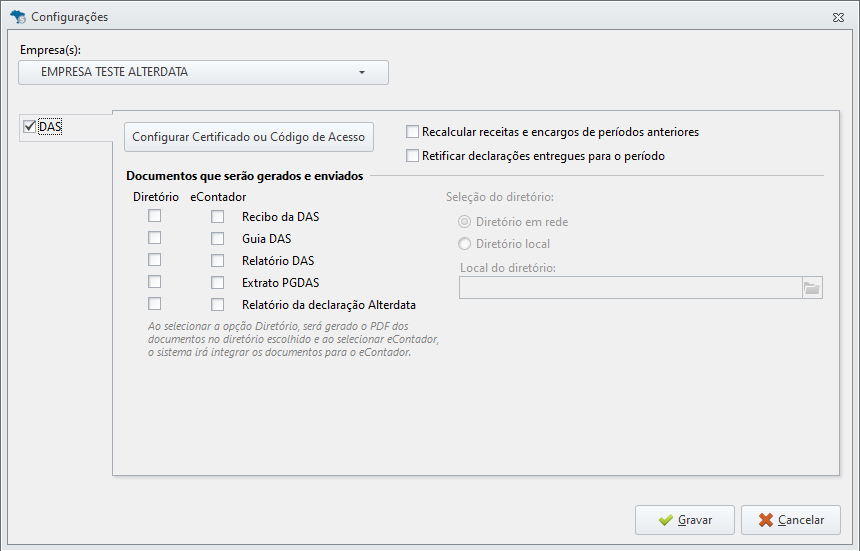This screenshot has width=860, height=551.
Task: Check Diretório box for Extrato PGDAS
Action: pyautogui.click(x=155, y=281)
